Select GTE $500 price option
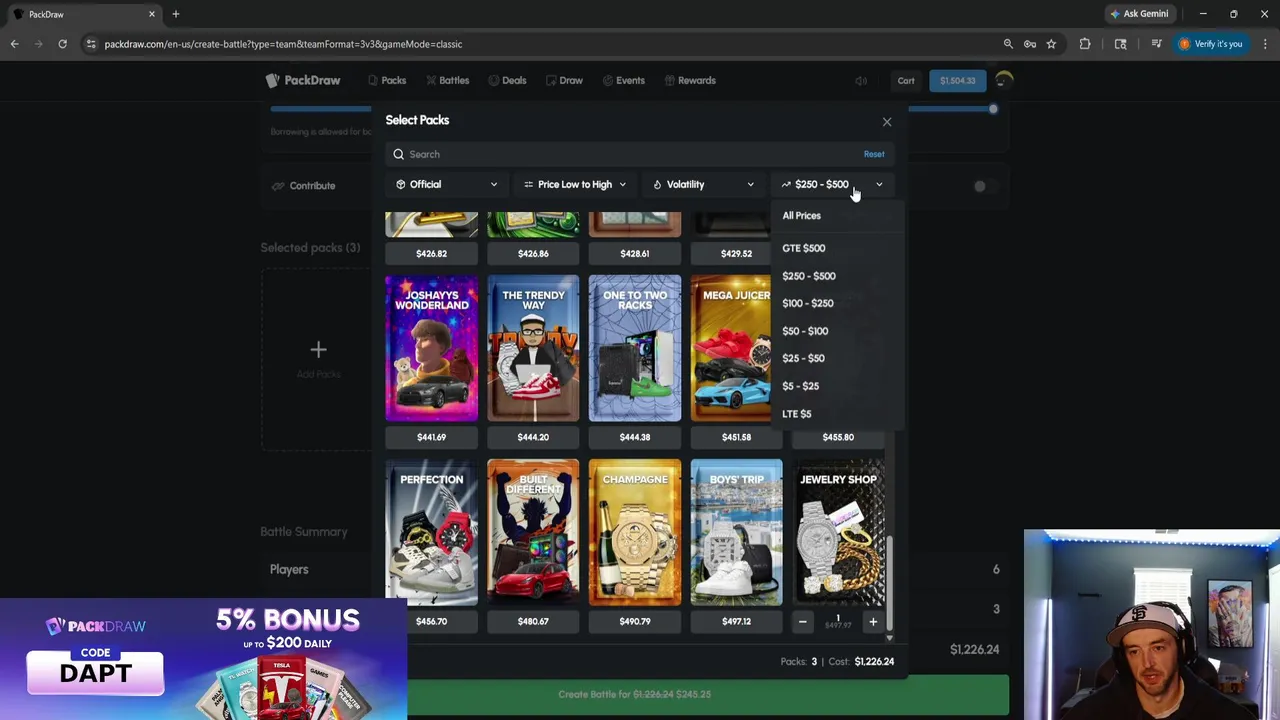1280x720 pixels. click(x=804, y=248)
